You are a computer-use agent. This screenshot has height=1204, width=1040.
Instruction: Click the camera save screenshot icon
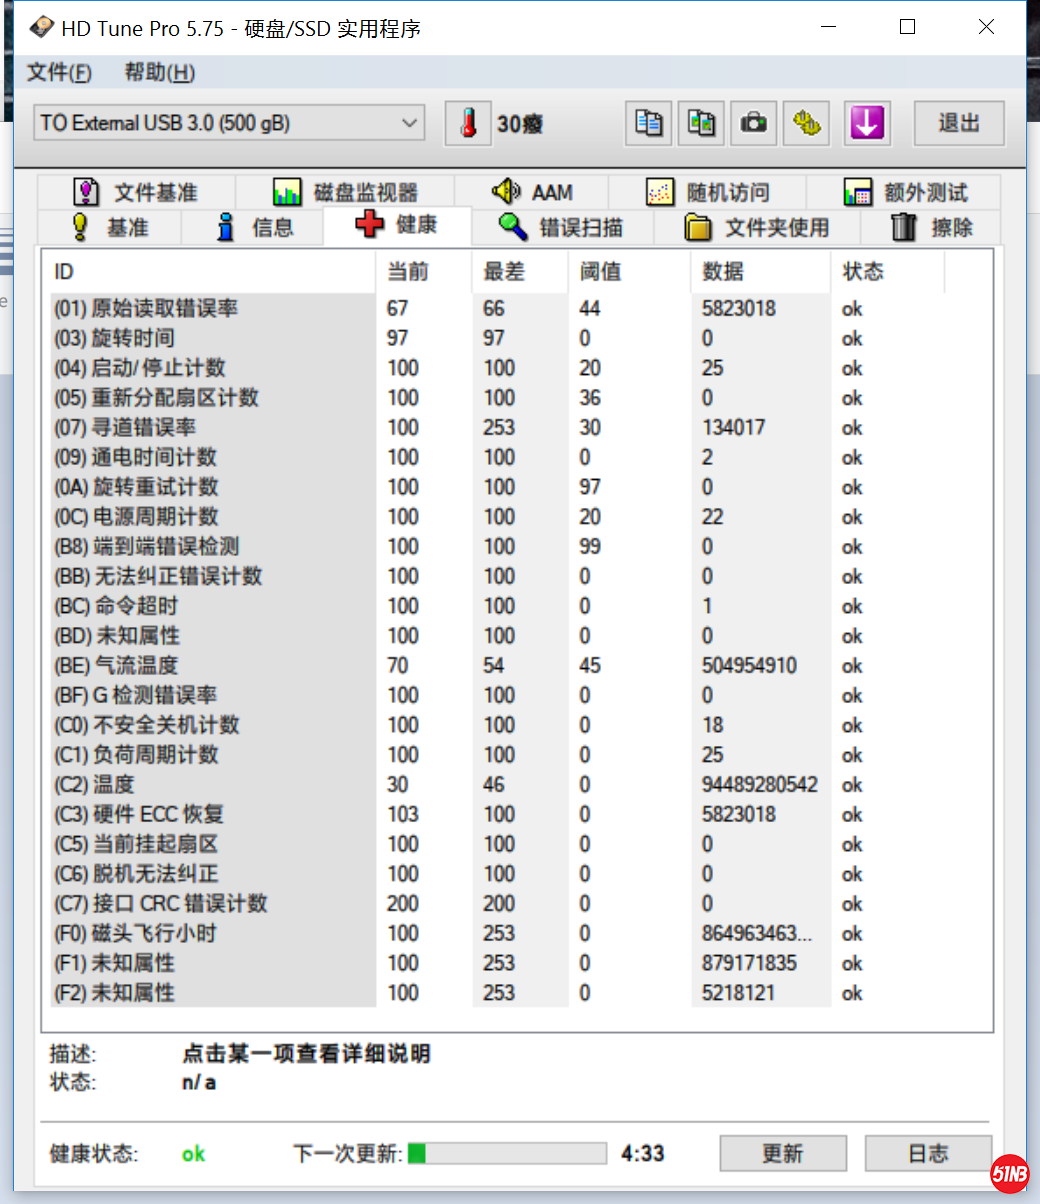753,124
